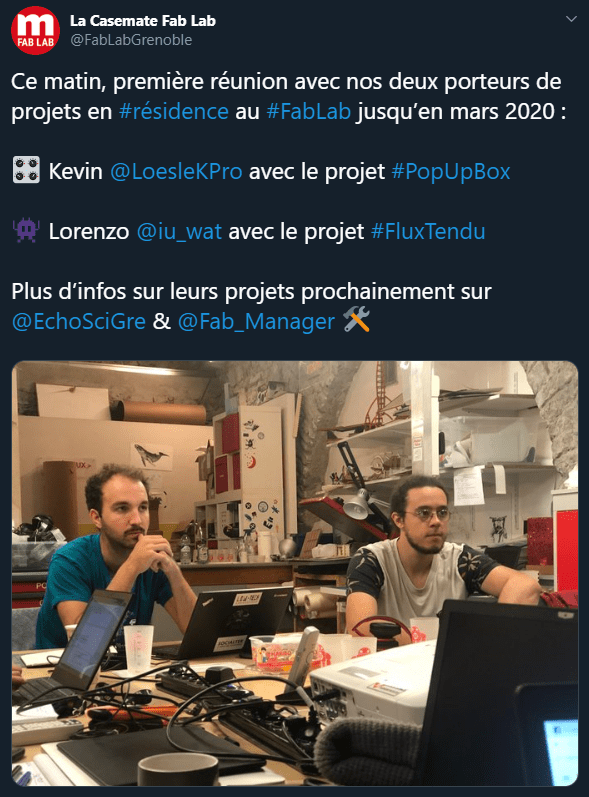Visit the @LoesleKPro mention
This screenshot has height=797, width=589.
coord(176,172)
